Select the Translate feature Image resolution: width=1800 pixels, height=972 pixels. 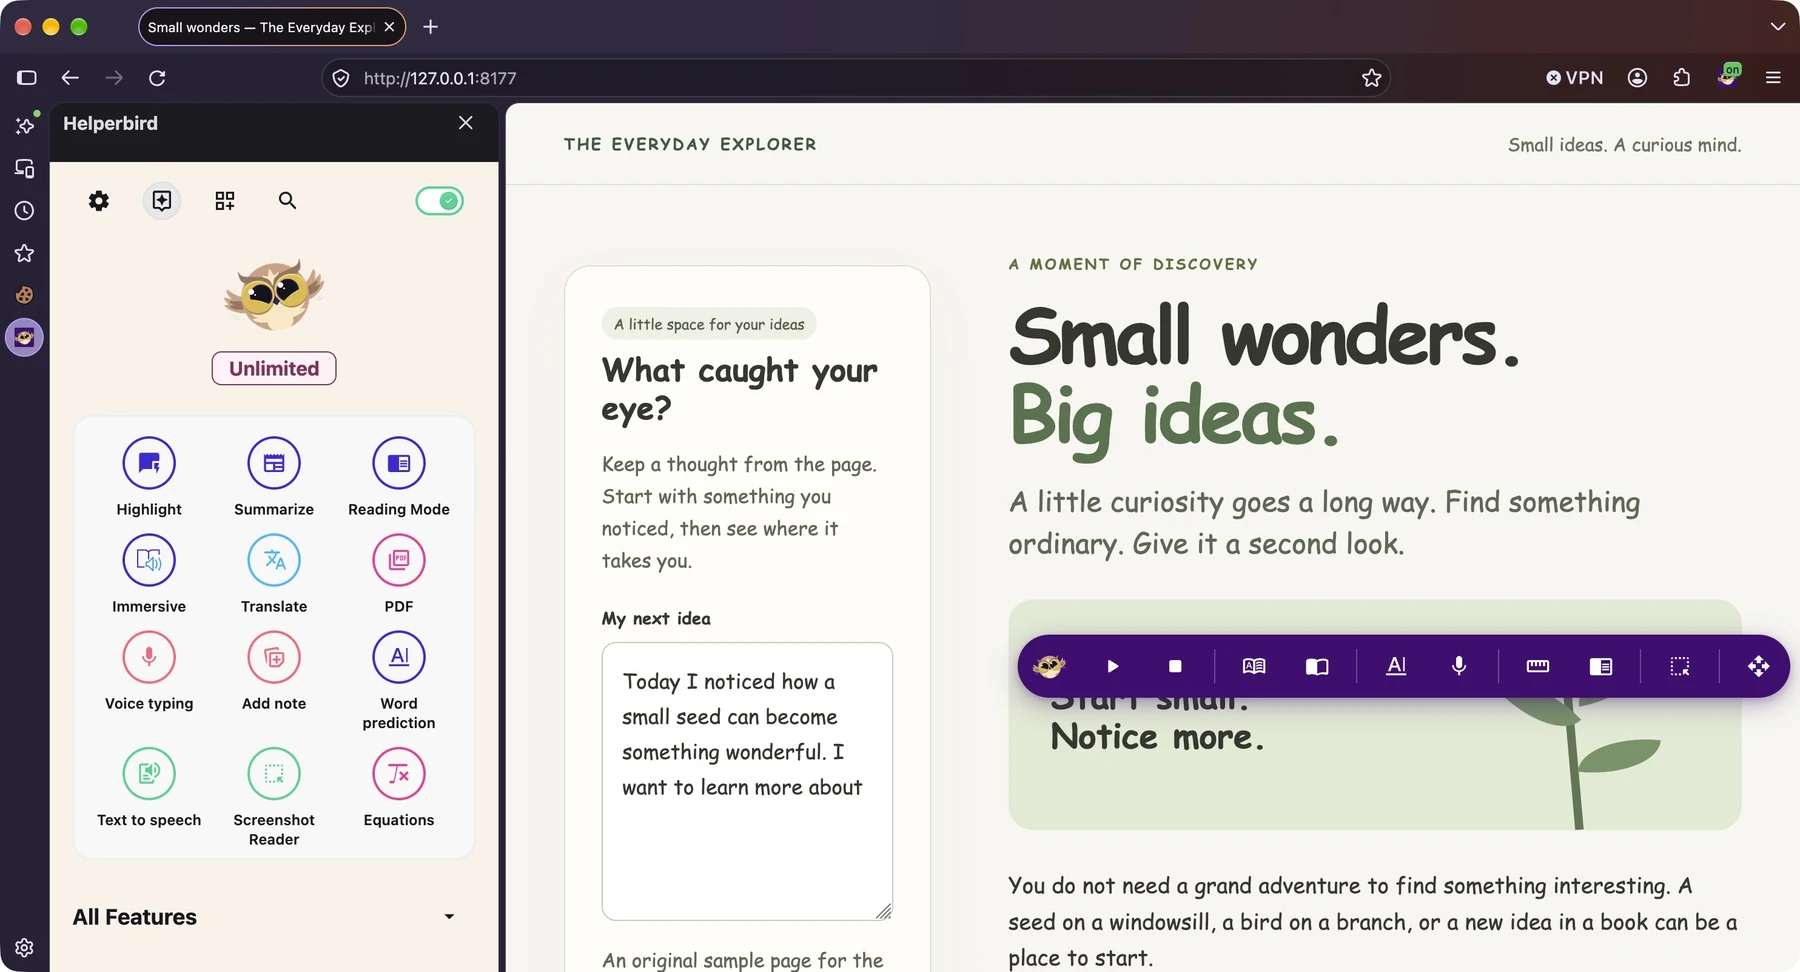274,560
